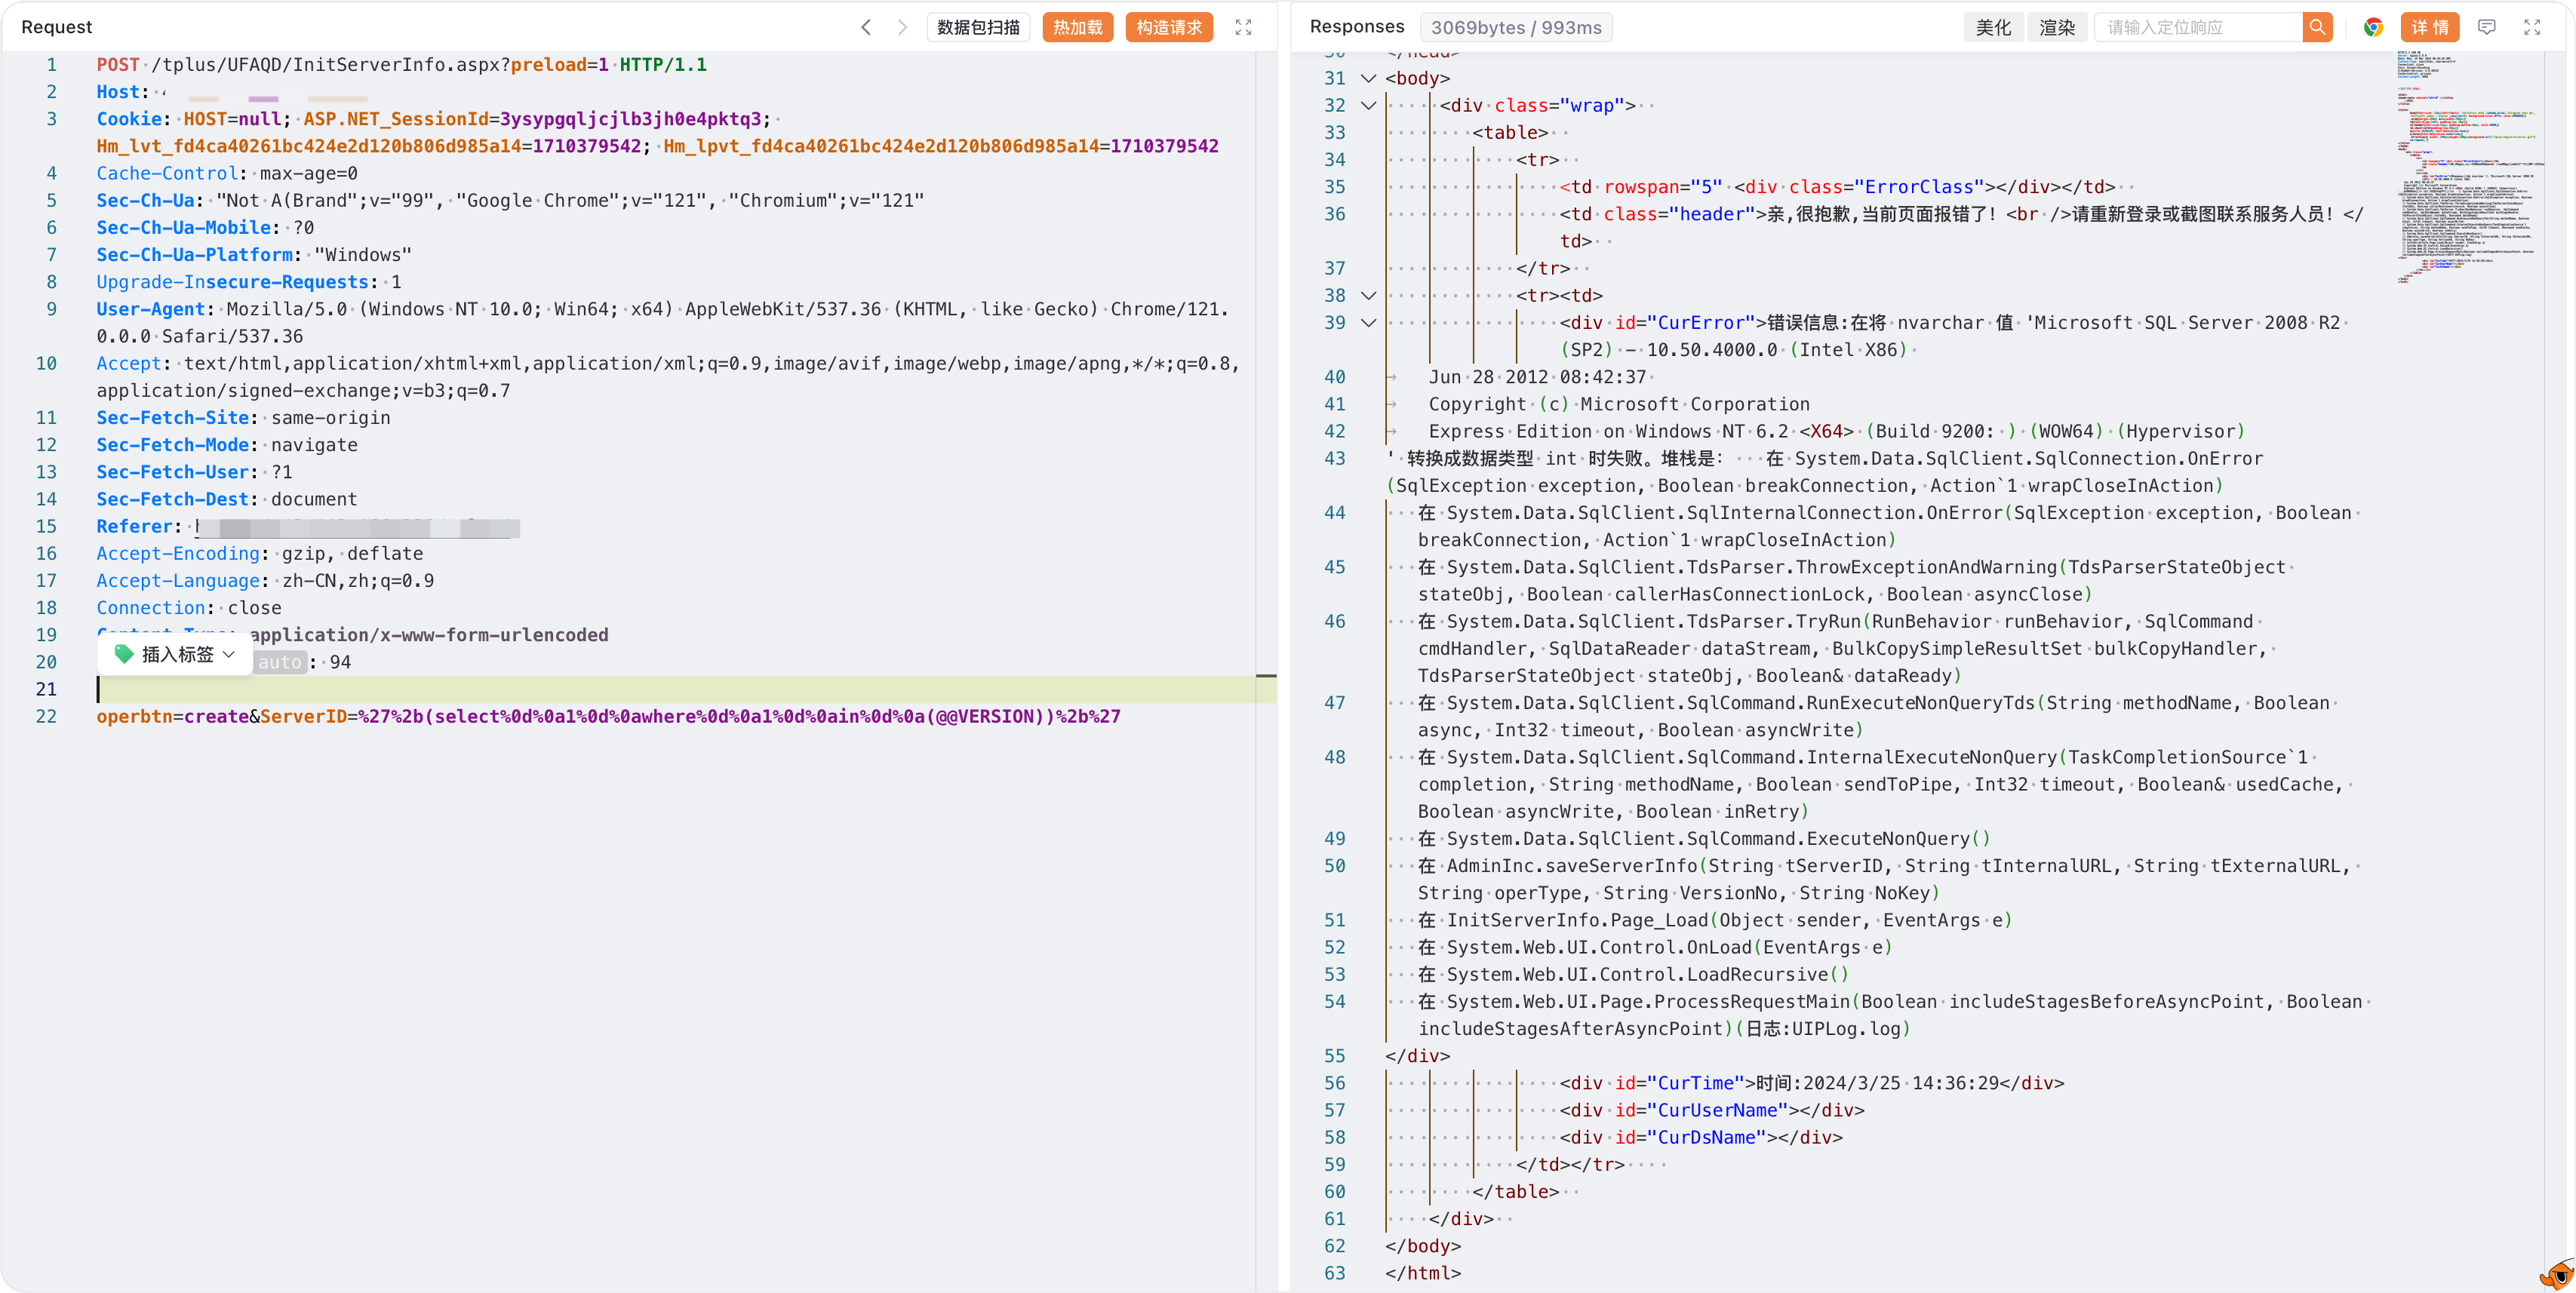The width and height of the screenshot is (2576, 1293).
Task: Click the orange search icon in Responses
Action: point(2317,27)
